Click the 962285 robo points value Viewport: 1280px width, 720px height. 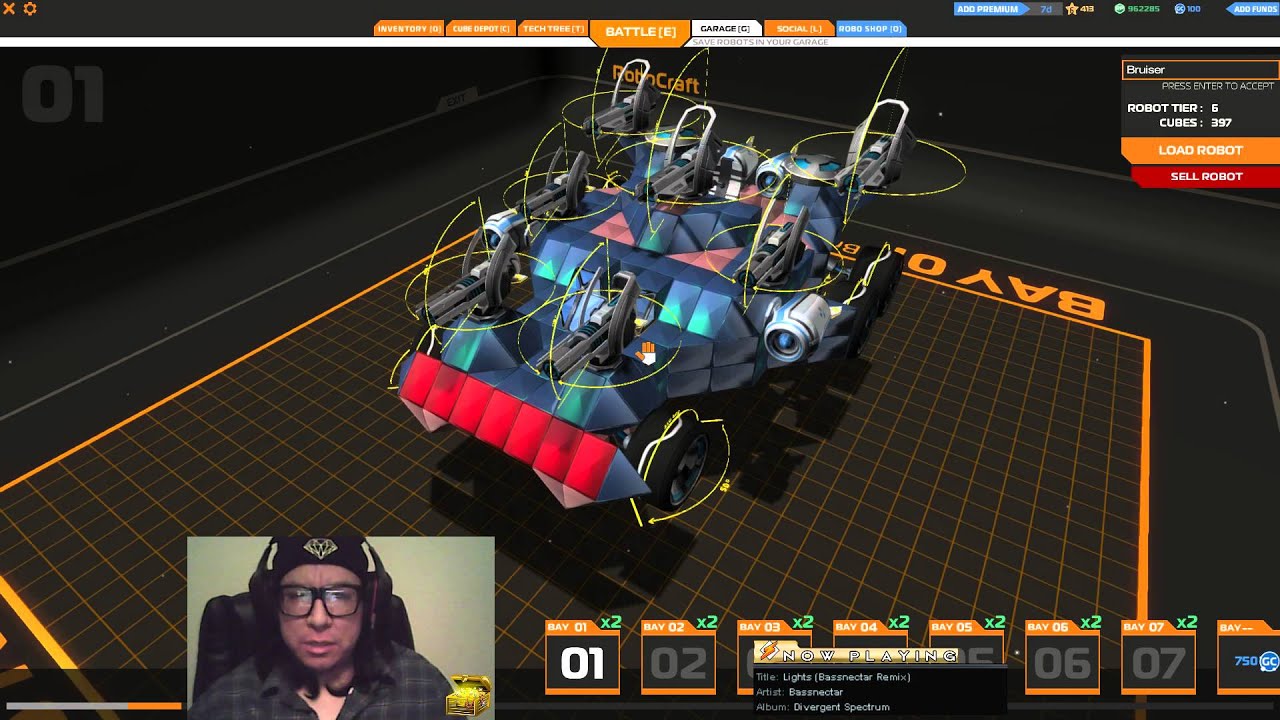1143,9
